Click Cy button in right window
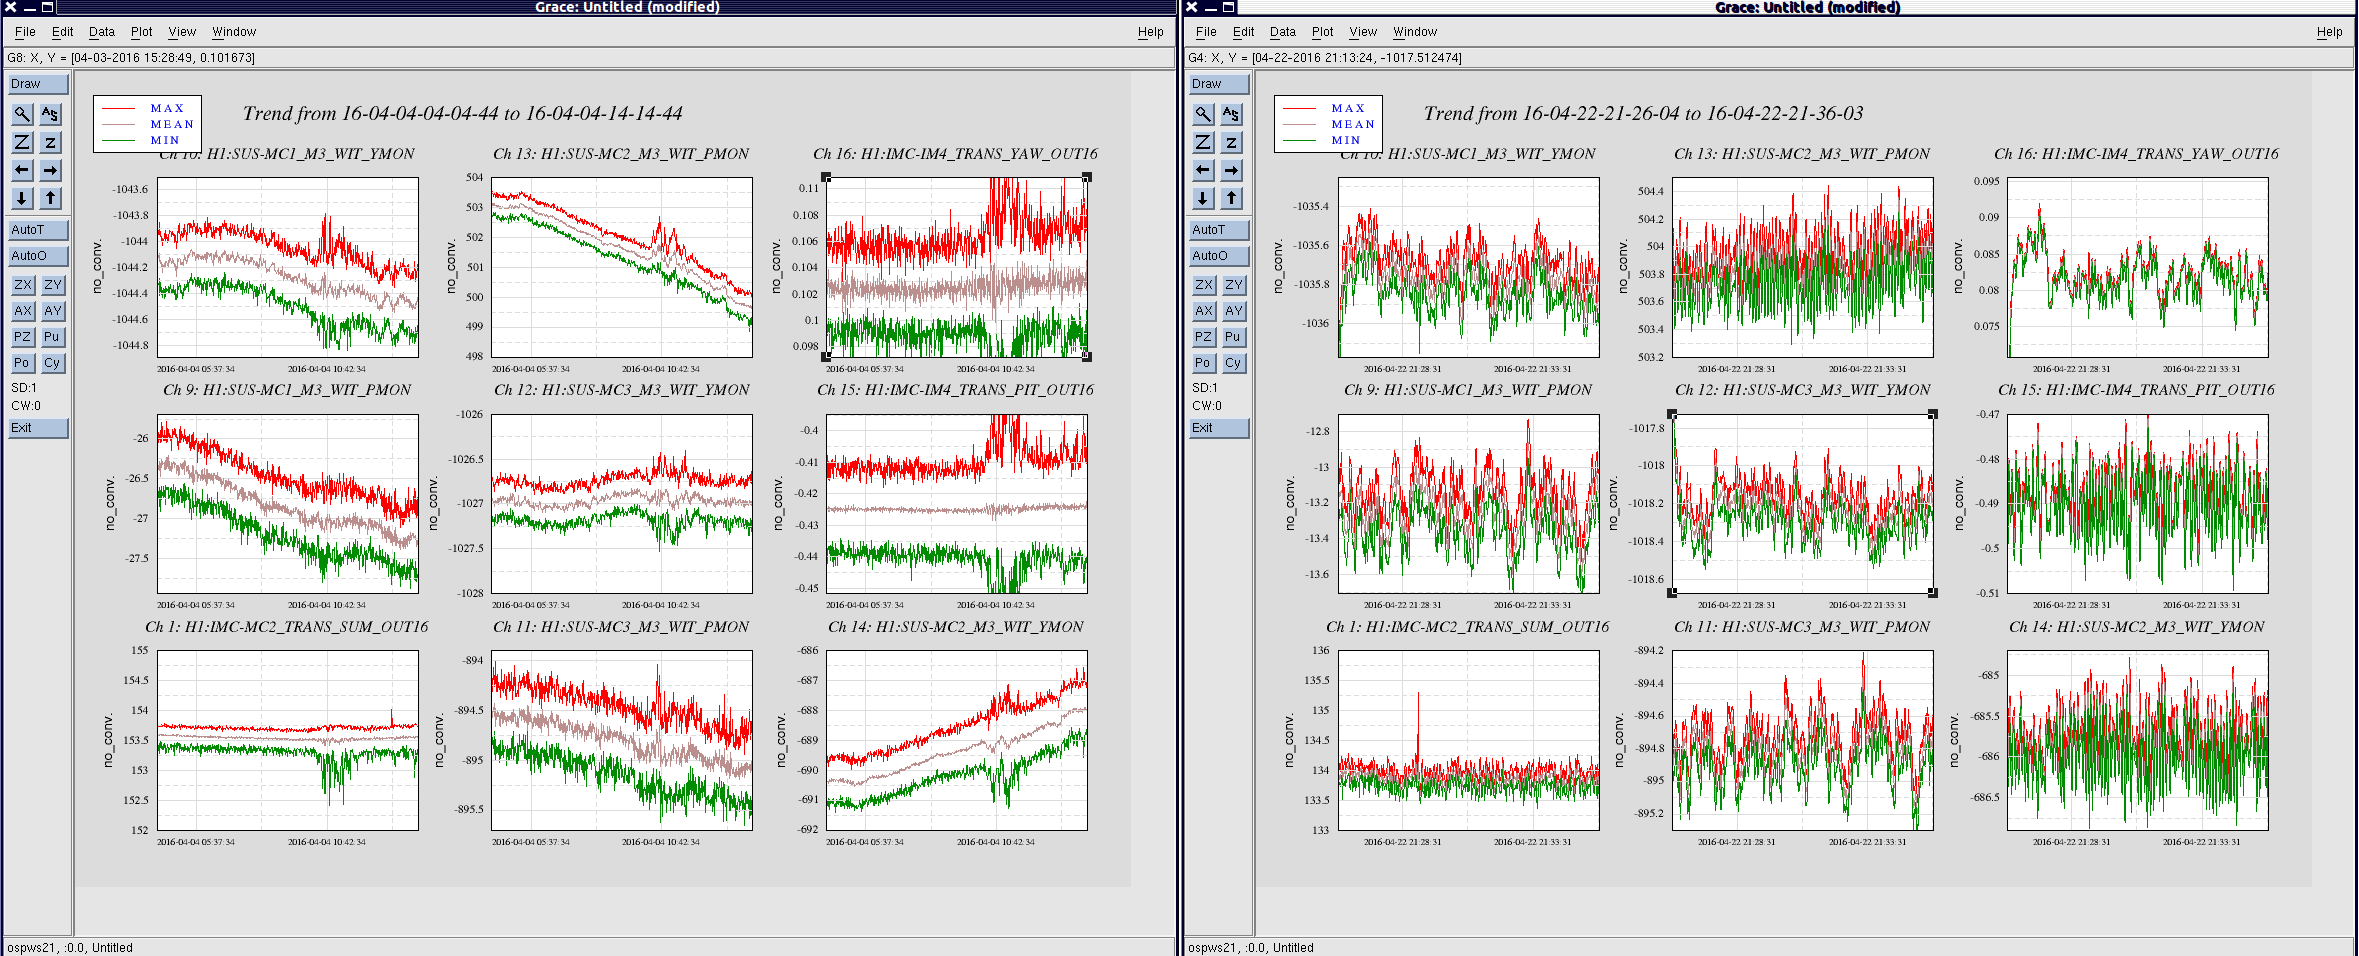Viewport: 2359px width, 956px height. tap(1234, 363)
